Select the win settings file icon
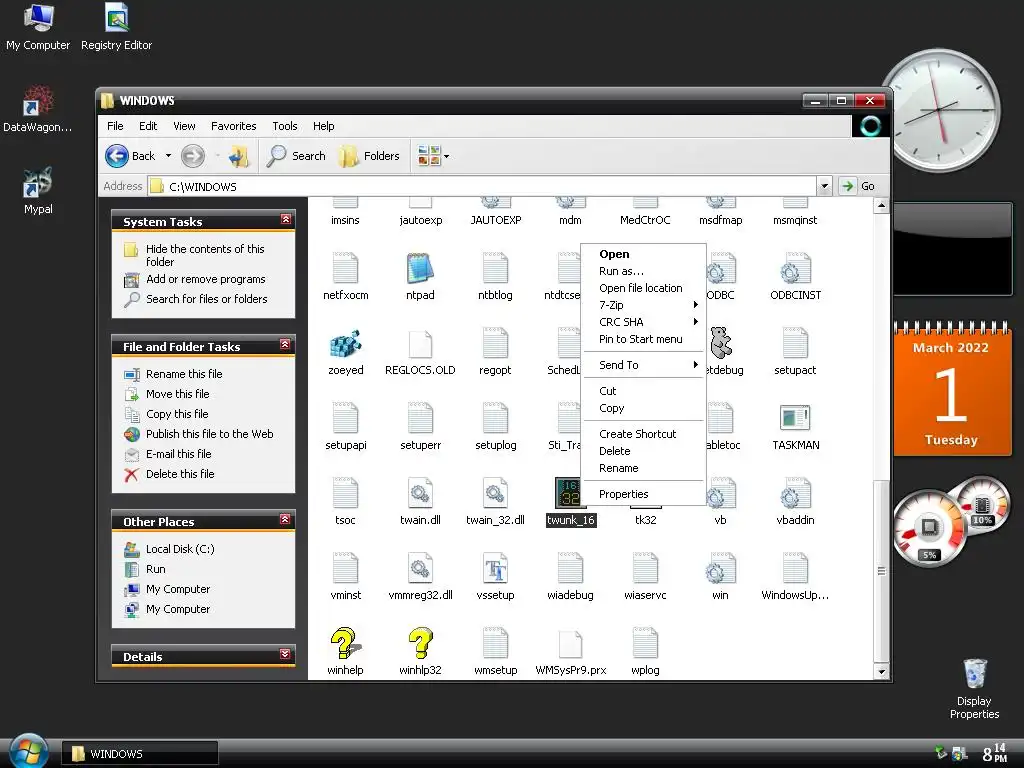Image resolution: width=1024 pixels, height=768 pixels. (x=720, y=568)
